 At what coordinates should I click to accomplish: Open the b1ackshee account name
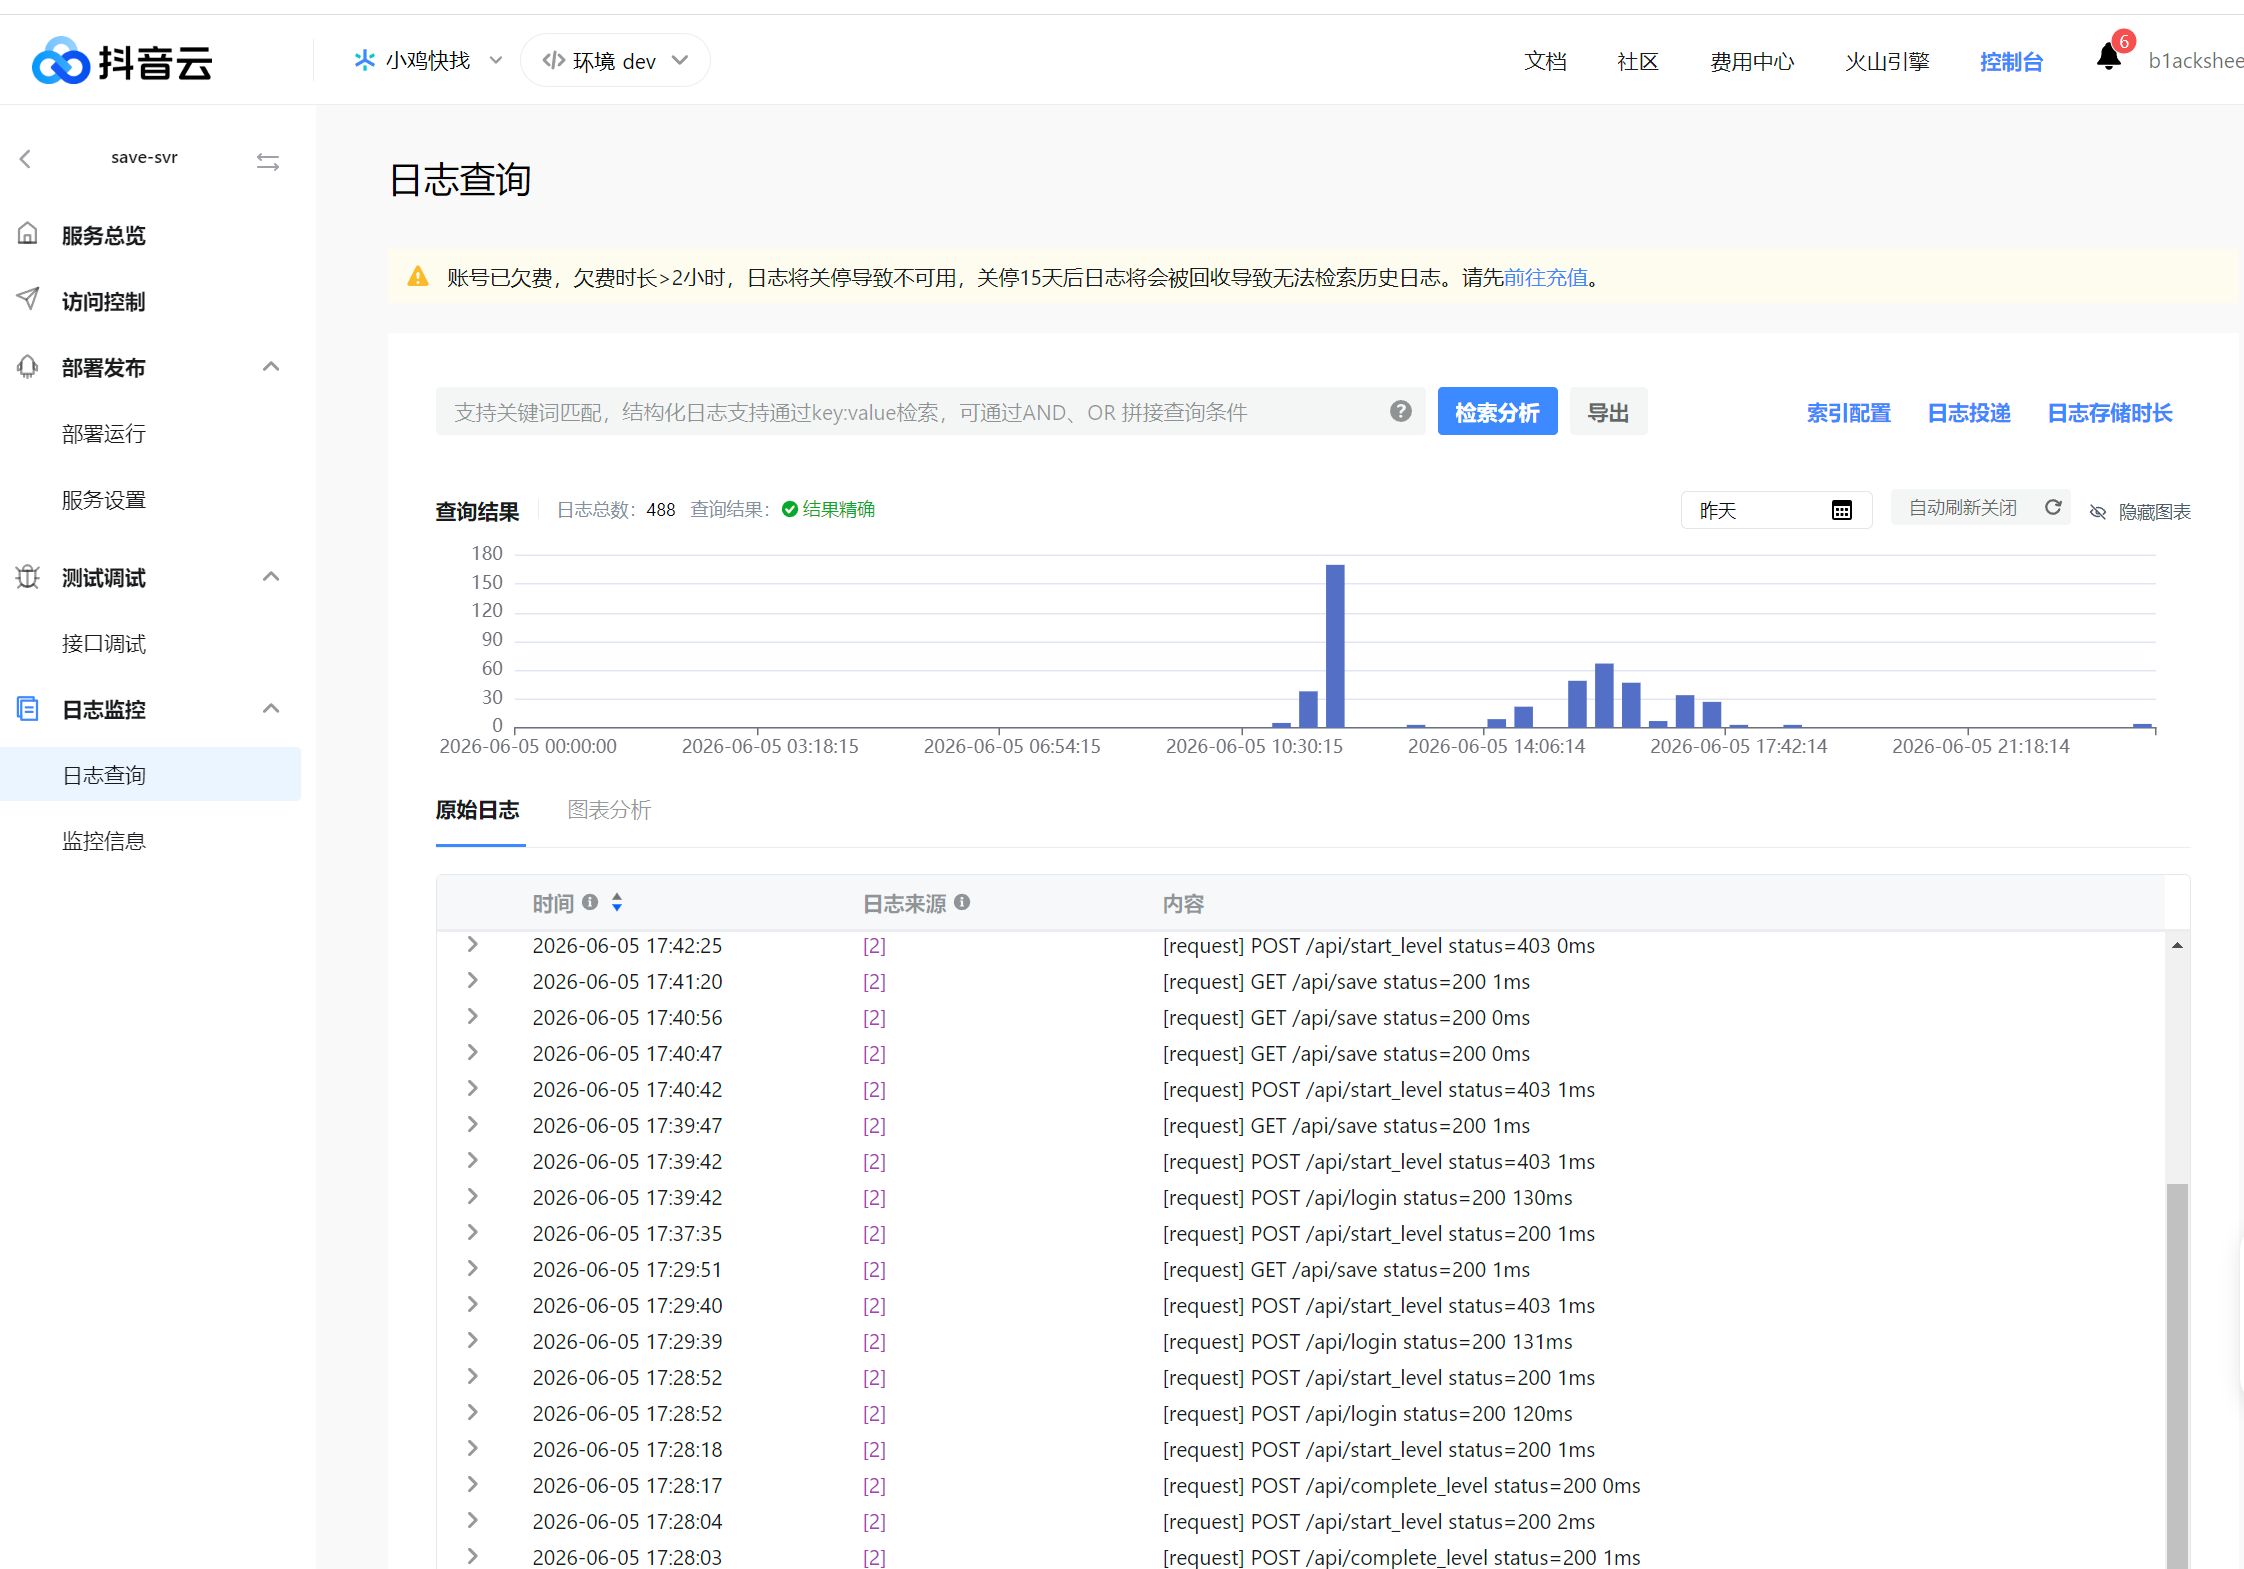[x=2196, y=61]
